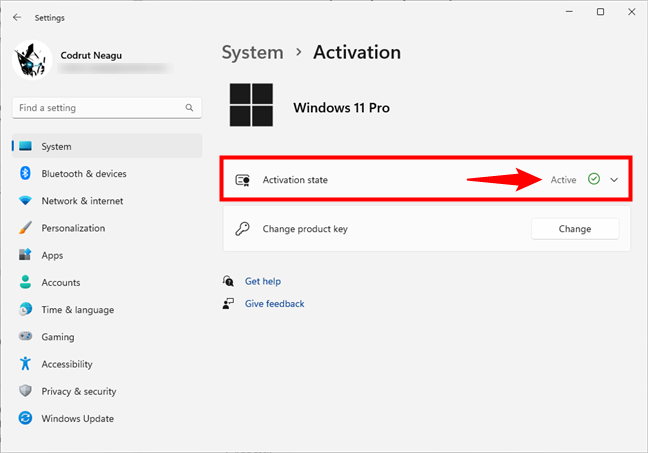The height and width of the screenshot is (453, 648).
Task: Click the Windows 11 Pro edition text
Action: pyautogui.click(x=341, y=108)
